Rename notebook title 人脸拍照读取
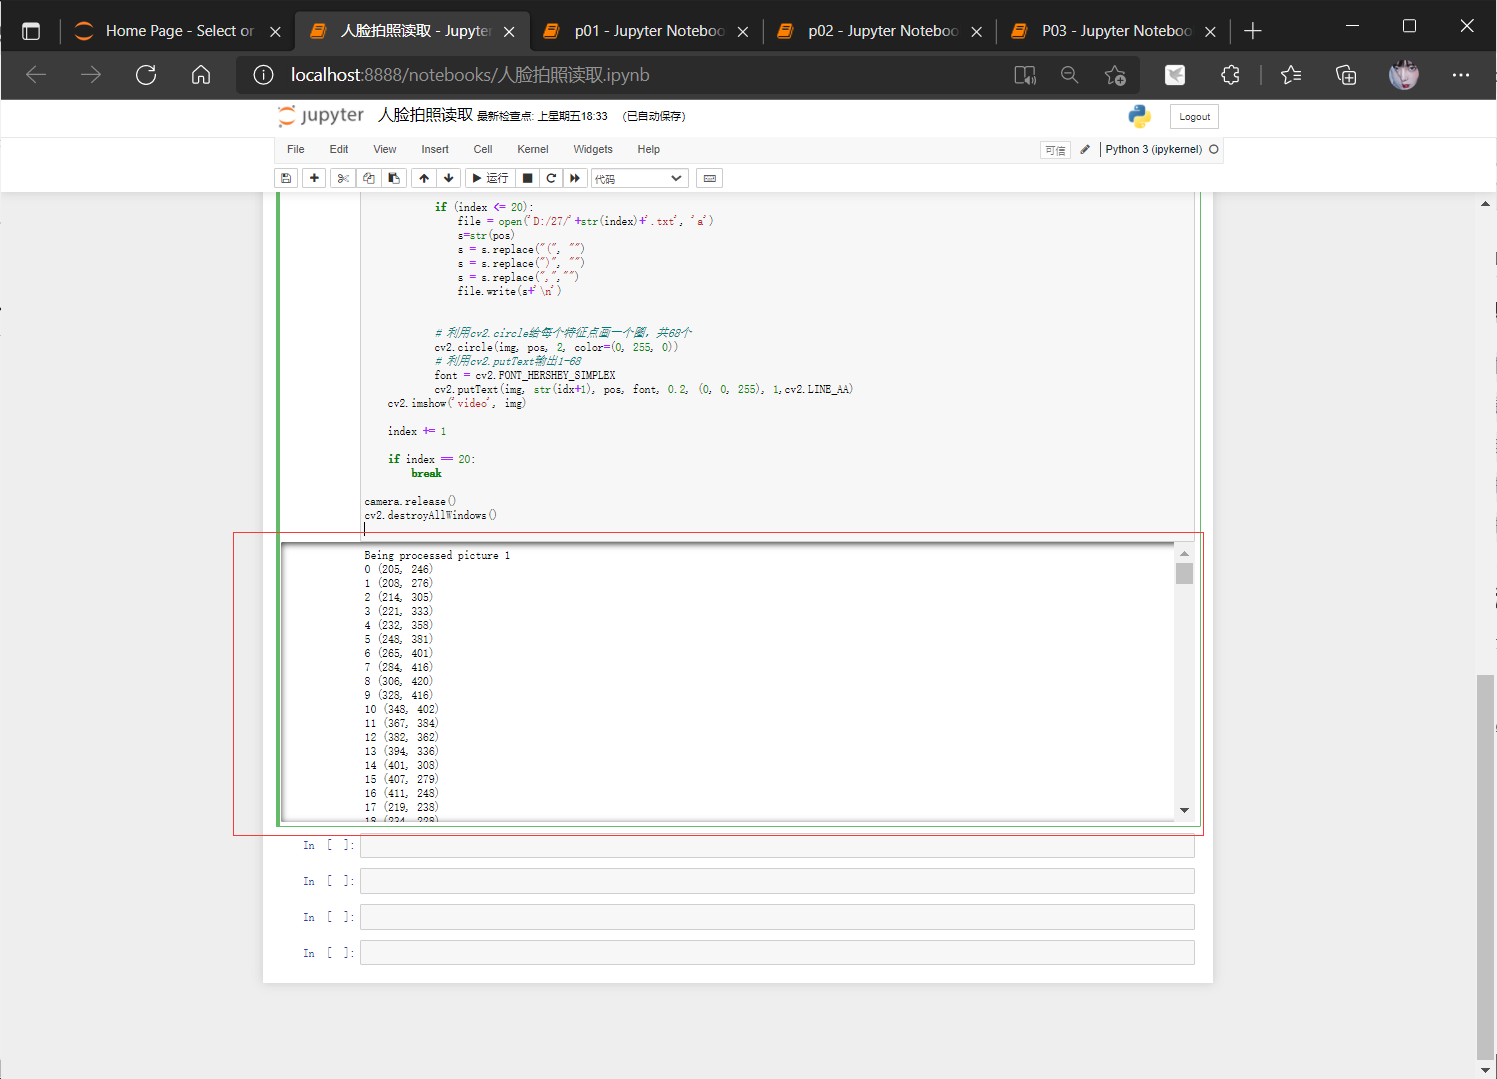The height and width of the screenshot is (1079, 1497). pos(425,115)
